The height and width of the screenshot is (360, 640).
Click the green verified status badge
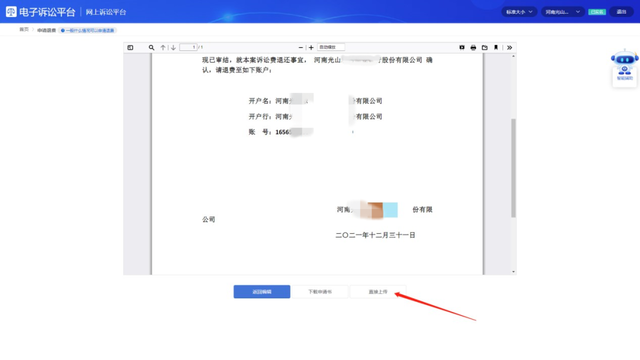point(597,12)
